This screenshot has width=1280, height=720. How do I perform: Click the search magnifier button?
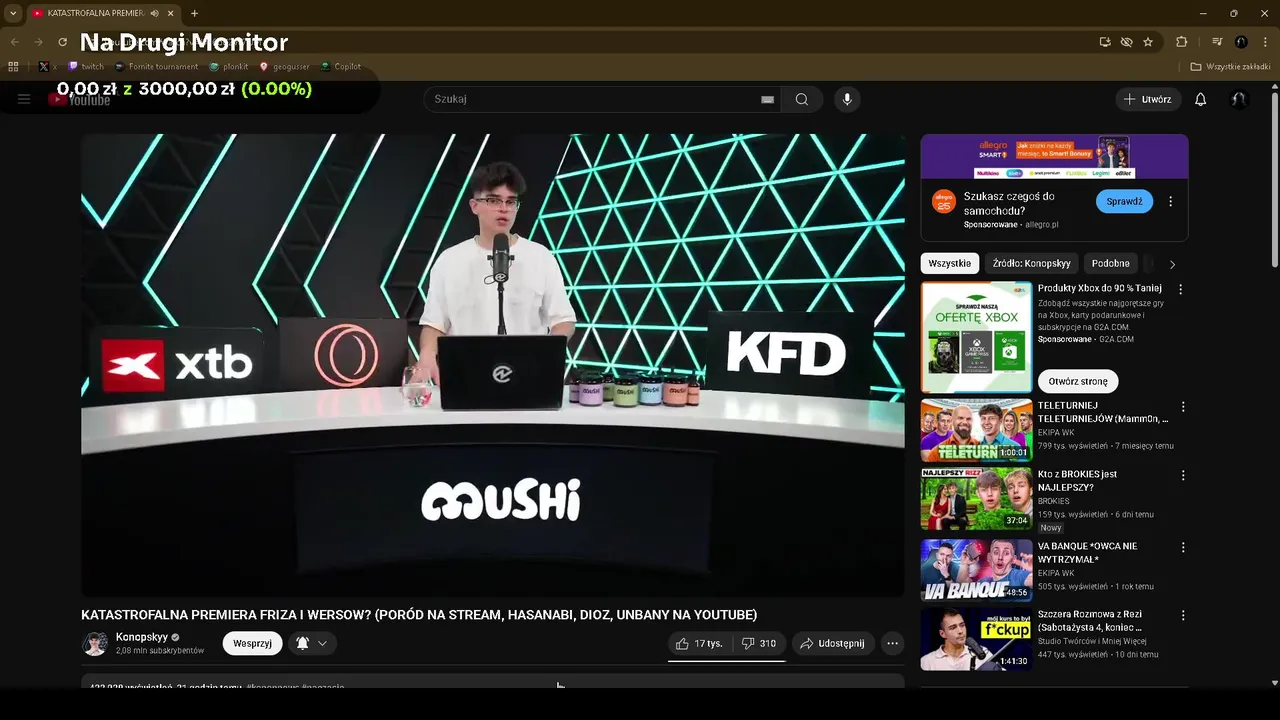point(802,99)
